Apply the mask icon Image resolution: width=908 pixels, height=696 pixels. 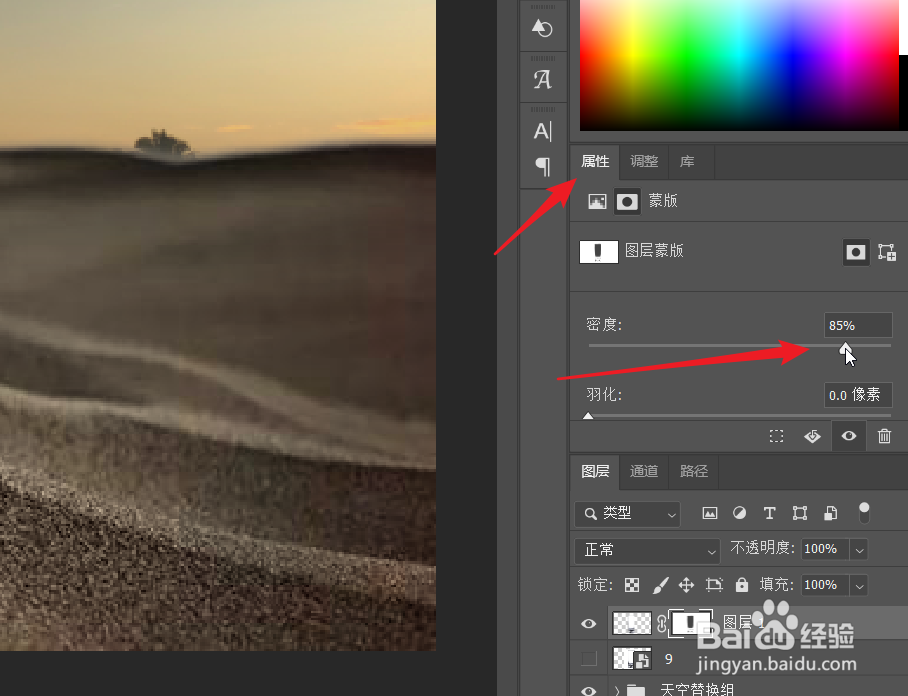tap(812, 436)
